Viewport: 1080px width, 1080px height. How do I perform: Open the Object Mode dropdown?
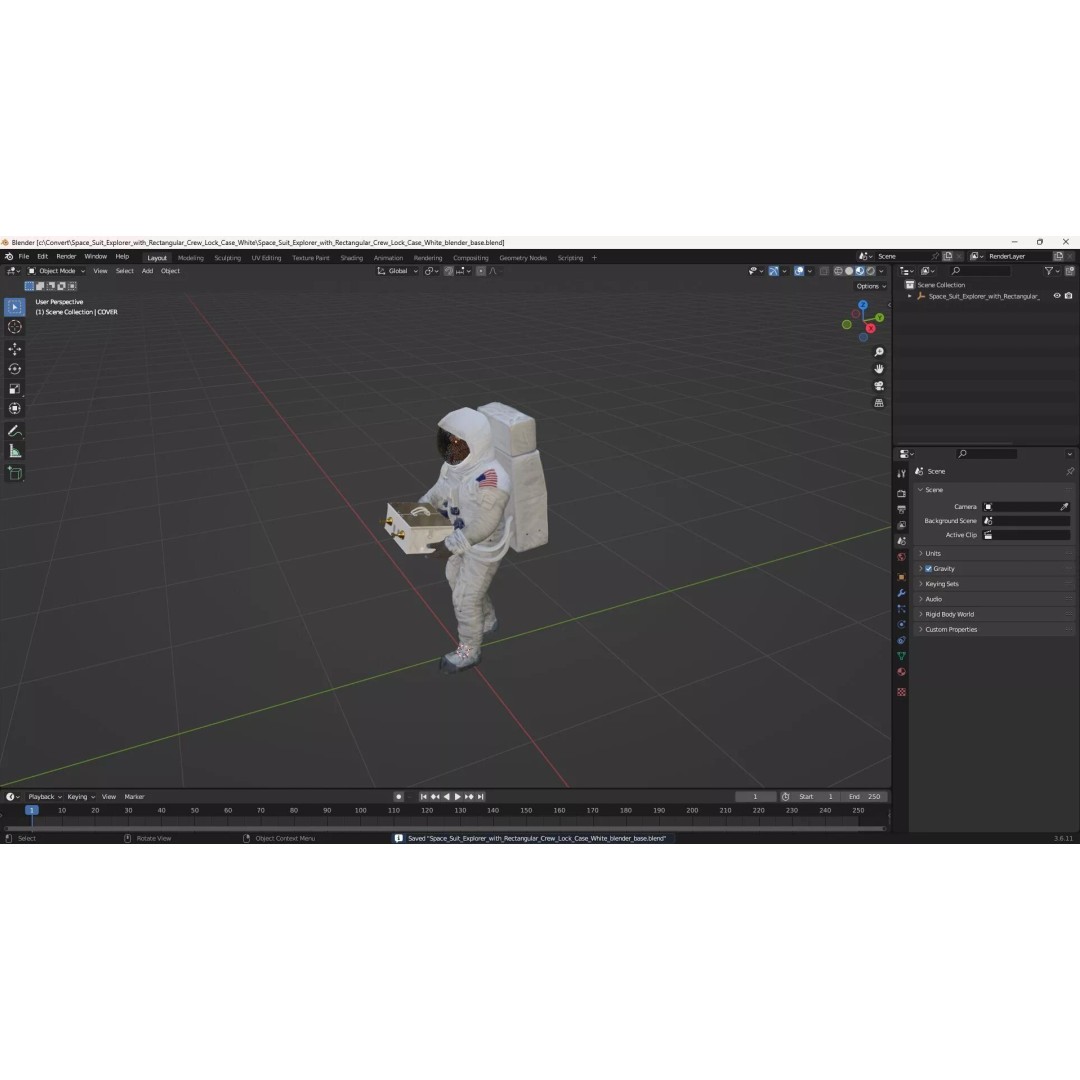click(56, 271)
